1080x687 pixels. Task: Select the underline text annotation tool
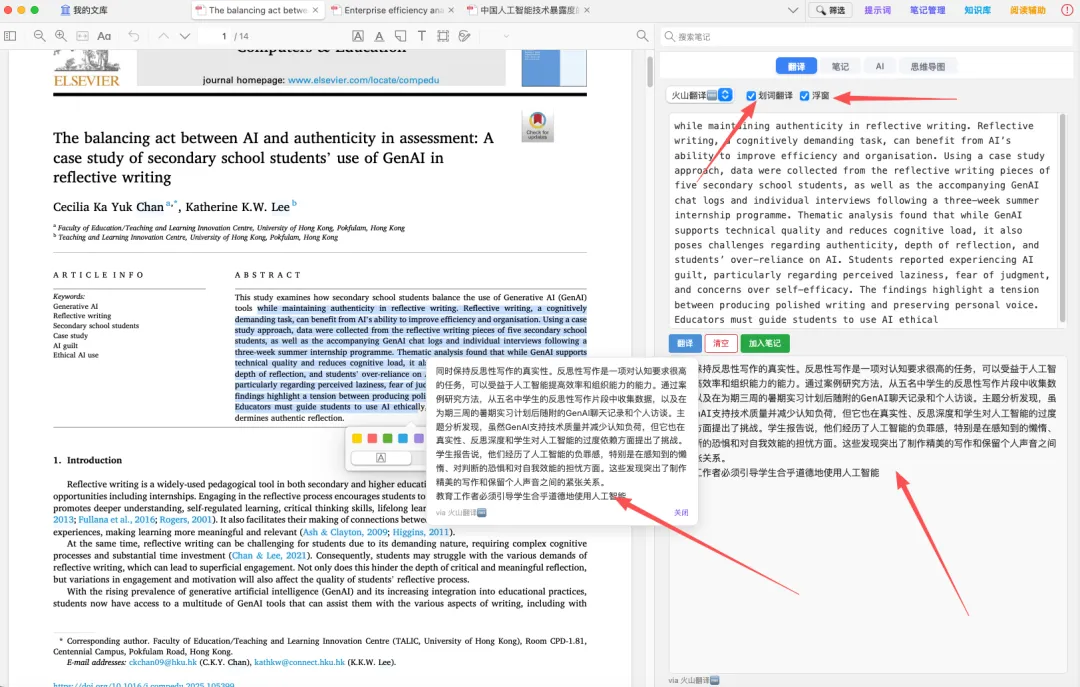click(x=380, y=36)
